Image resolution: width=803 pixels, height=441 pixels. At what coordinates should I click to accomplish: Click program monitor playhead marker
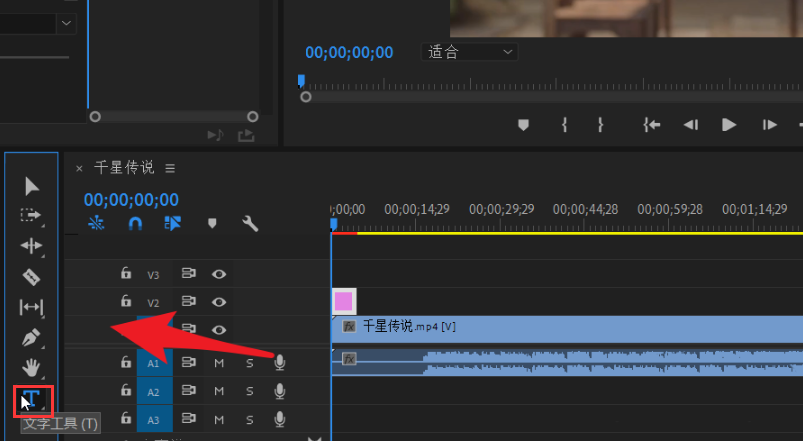click(301, 80)
